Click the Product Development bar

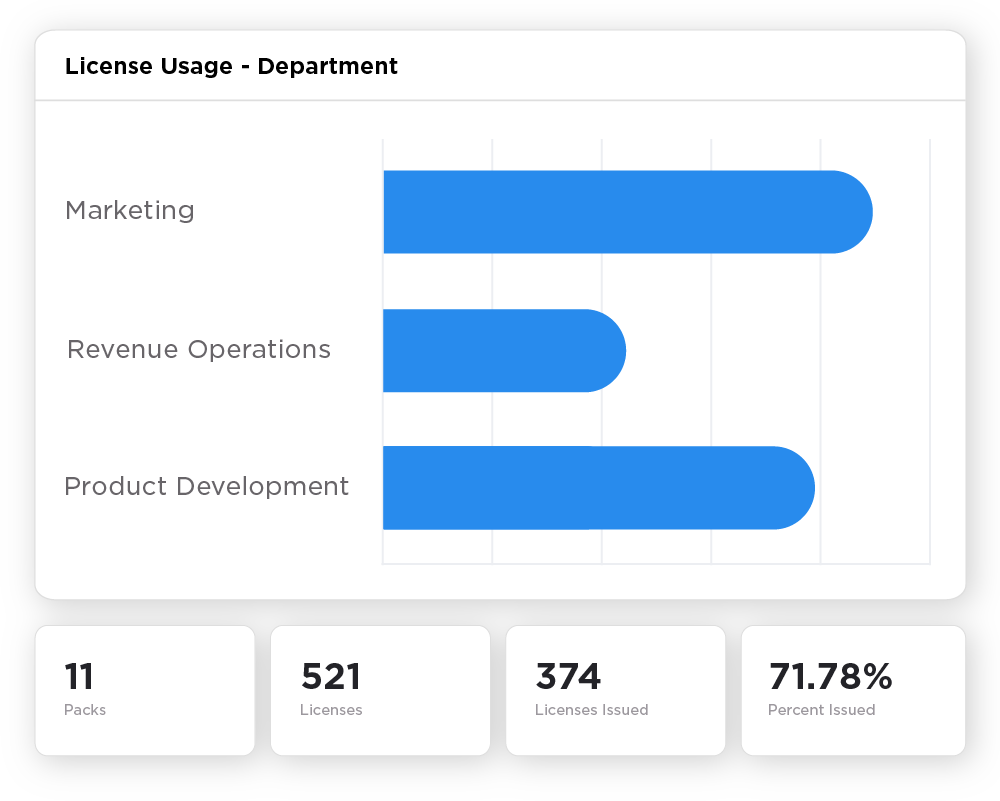coord(590,487)
